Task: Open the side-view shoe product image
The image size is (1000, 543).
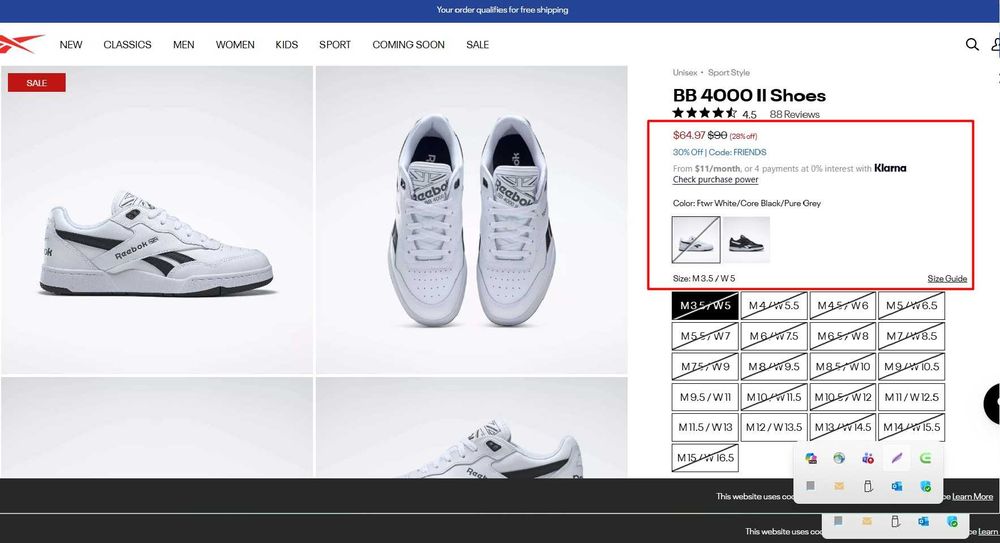Action: [157, 219]
